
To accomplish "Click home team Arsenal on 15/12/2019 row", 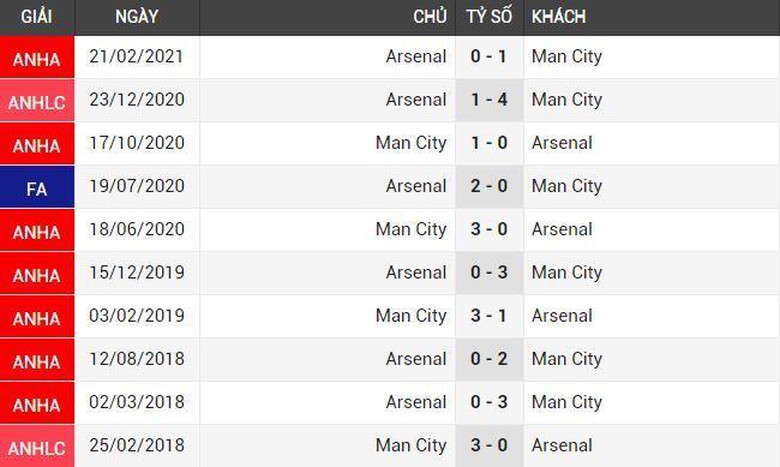I will [416, 272].
